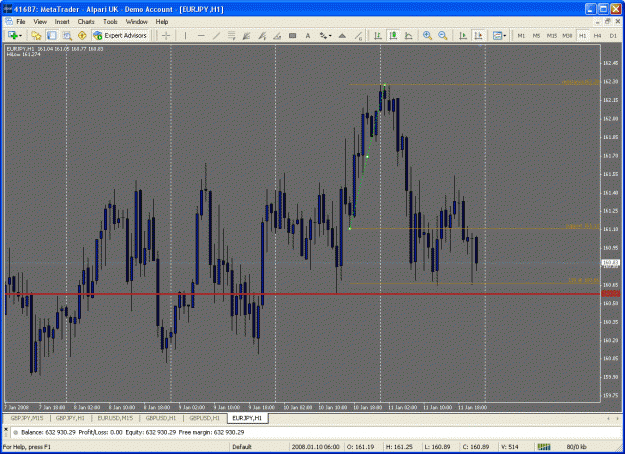
Task: Close the terminal panel with its X
Action: [6, 429]
